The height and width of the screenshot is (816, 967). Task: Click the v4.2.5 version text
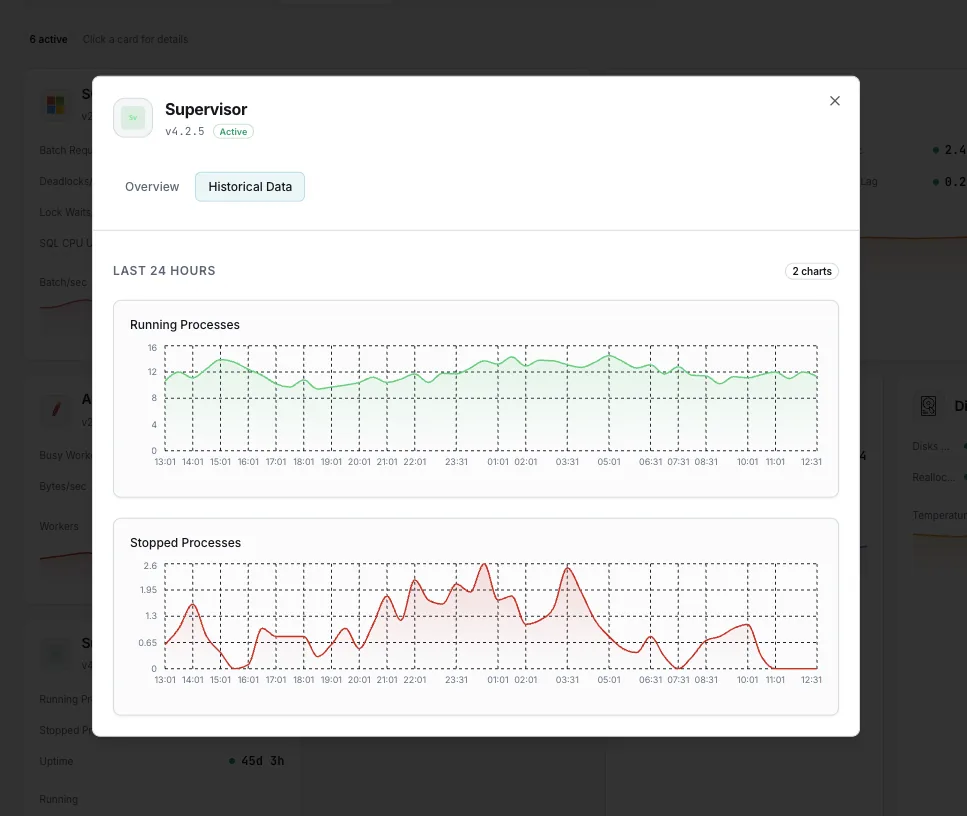click(x=184, y=132)
